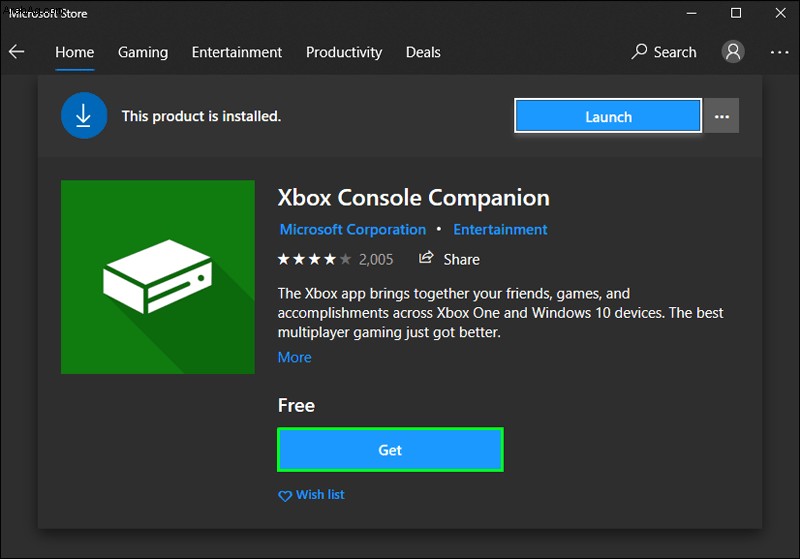Open the Deals tab
Viewport: 800px width, 559px height.
423,52
